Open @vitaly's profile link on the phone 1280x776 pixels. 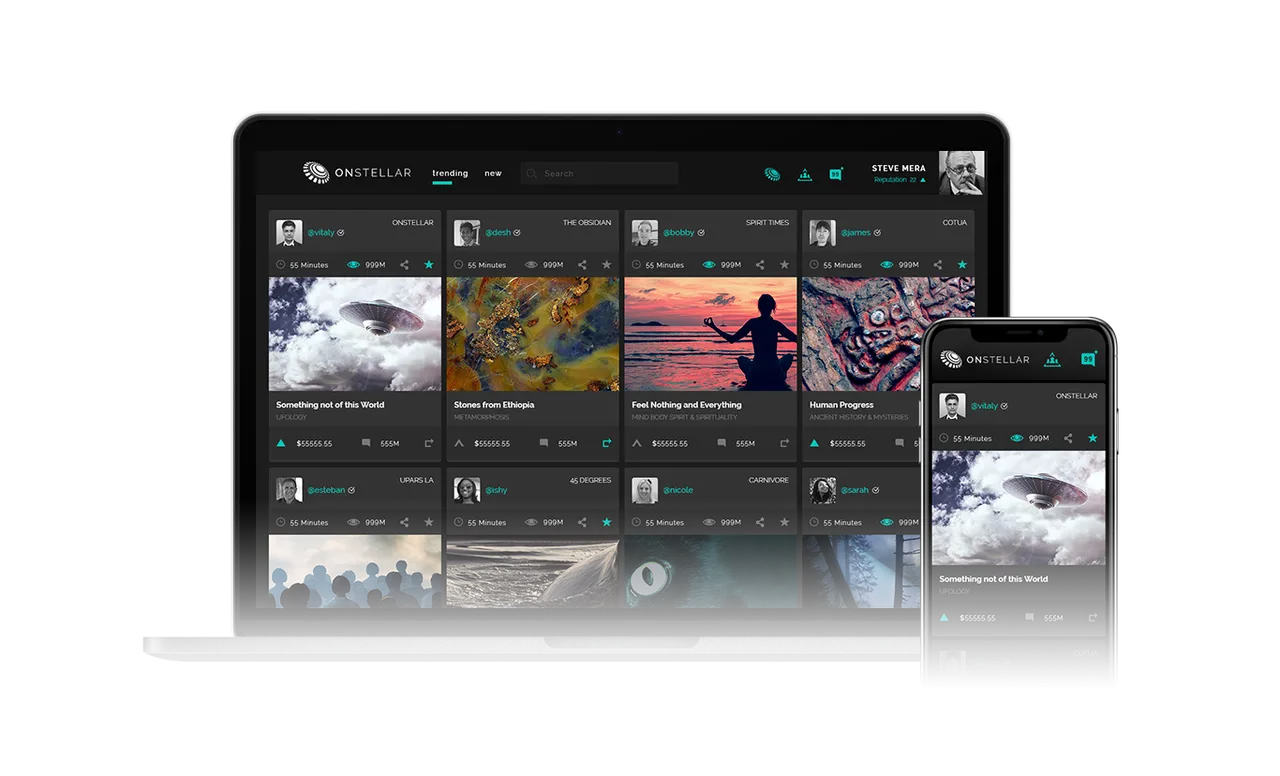tap(985, 406)
